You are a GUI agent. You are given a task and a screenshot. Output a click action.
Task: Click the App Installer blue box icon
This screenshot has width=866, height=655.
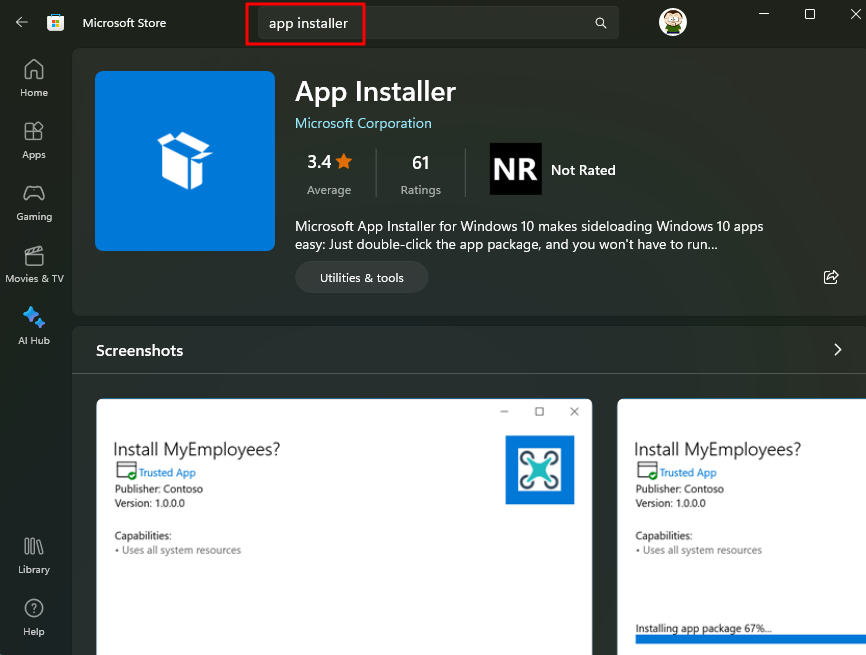(184, 161)
